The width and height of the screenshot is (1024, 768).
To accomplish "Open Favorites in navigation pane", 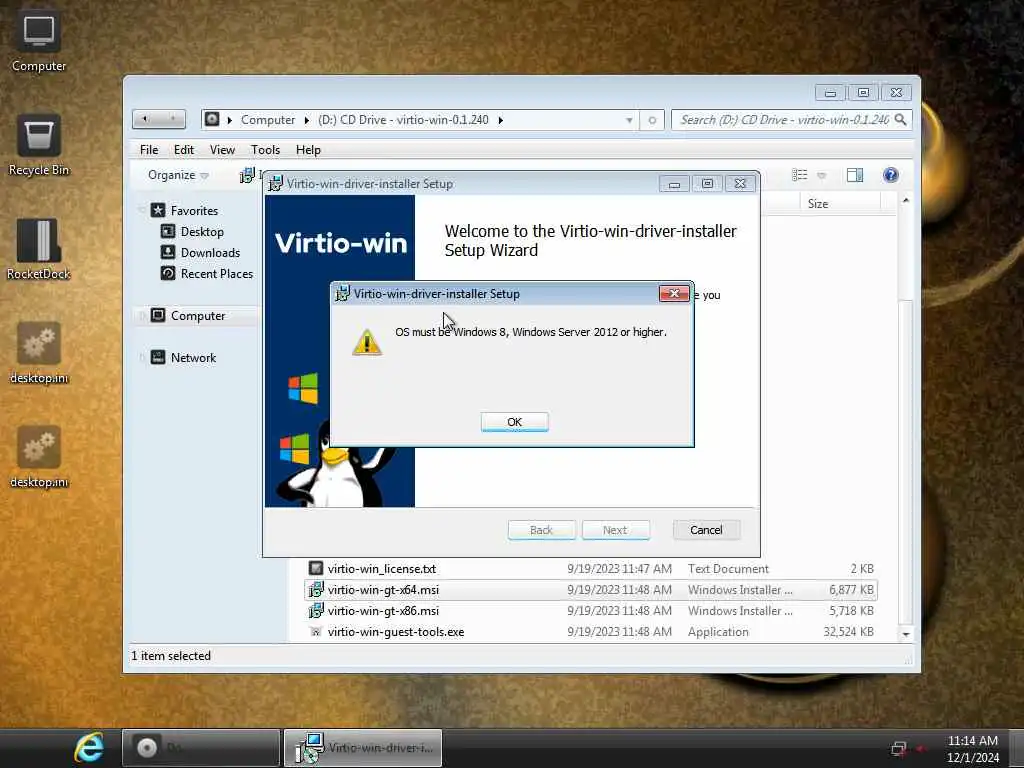I will pyautogui.click(x=194, y=210).
